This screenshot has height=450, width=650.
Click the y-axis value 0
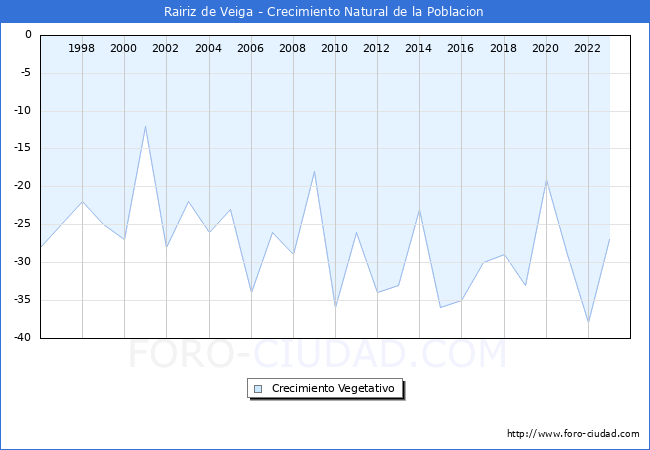[28, 34]
